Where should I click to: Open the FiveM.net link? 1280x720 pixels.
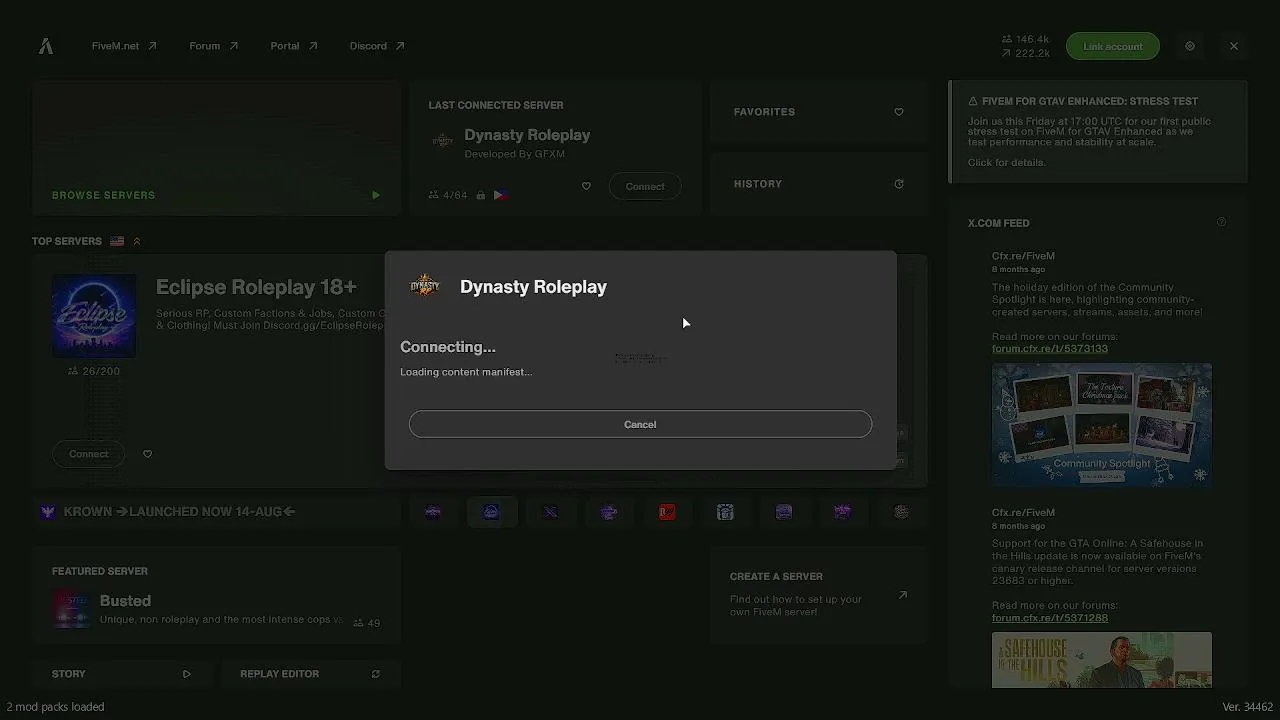click(124, 46)
